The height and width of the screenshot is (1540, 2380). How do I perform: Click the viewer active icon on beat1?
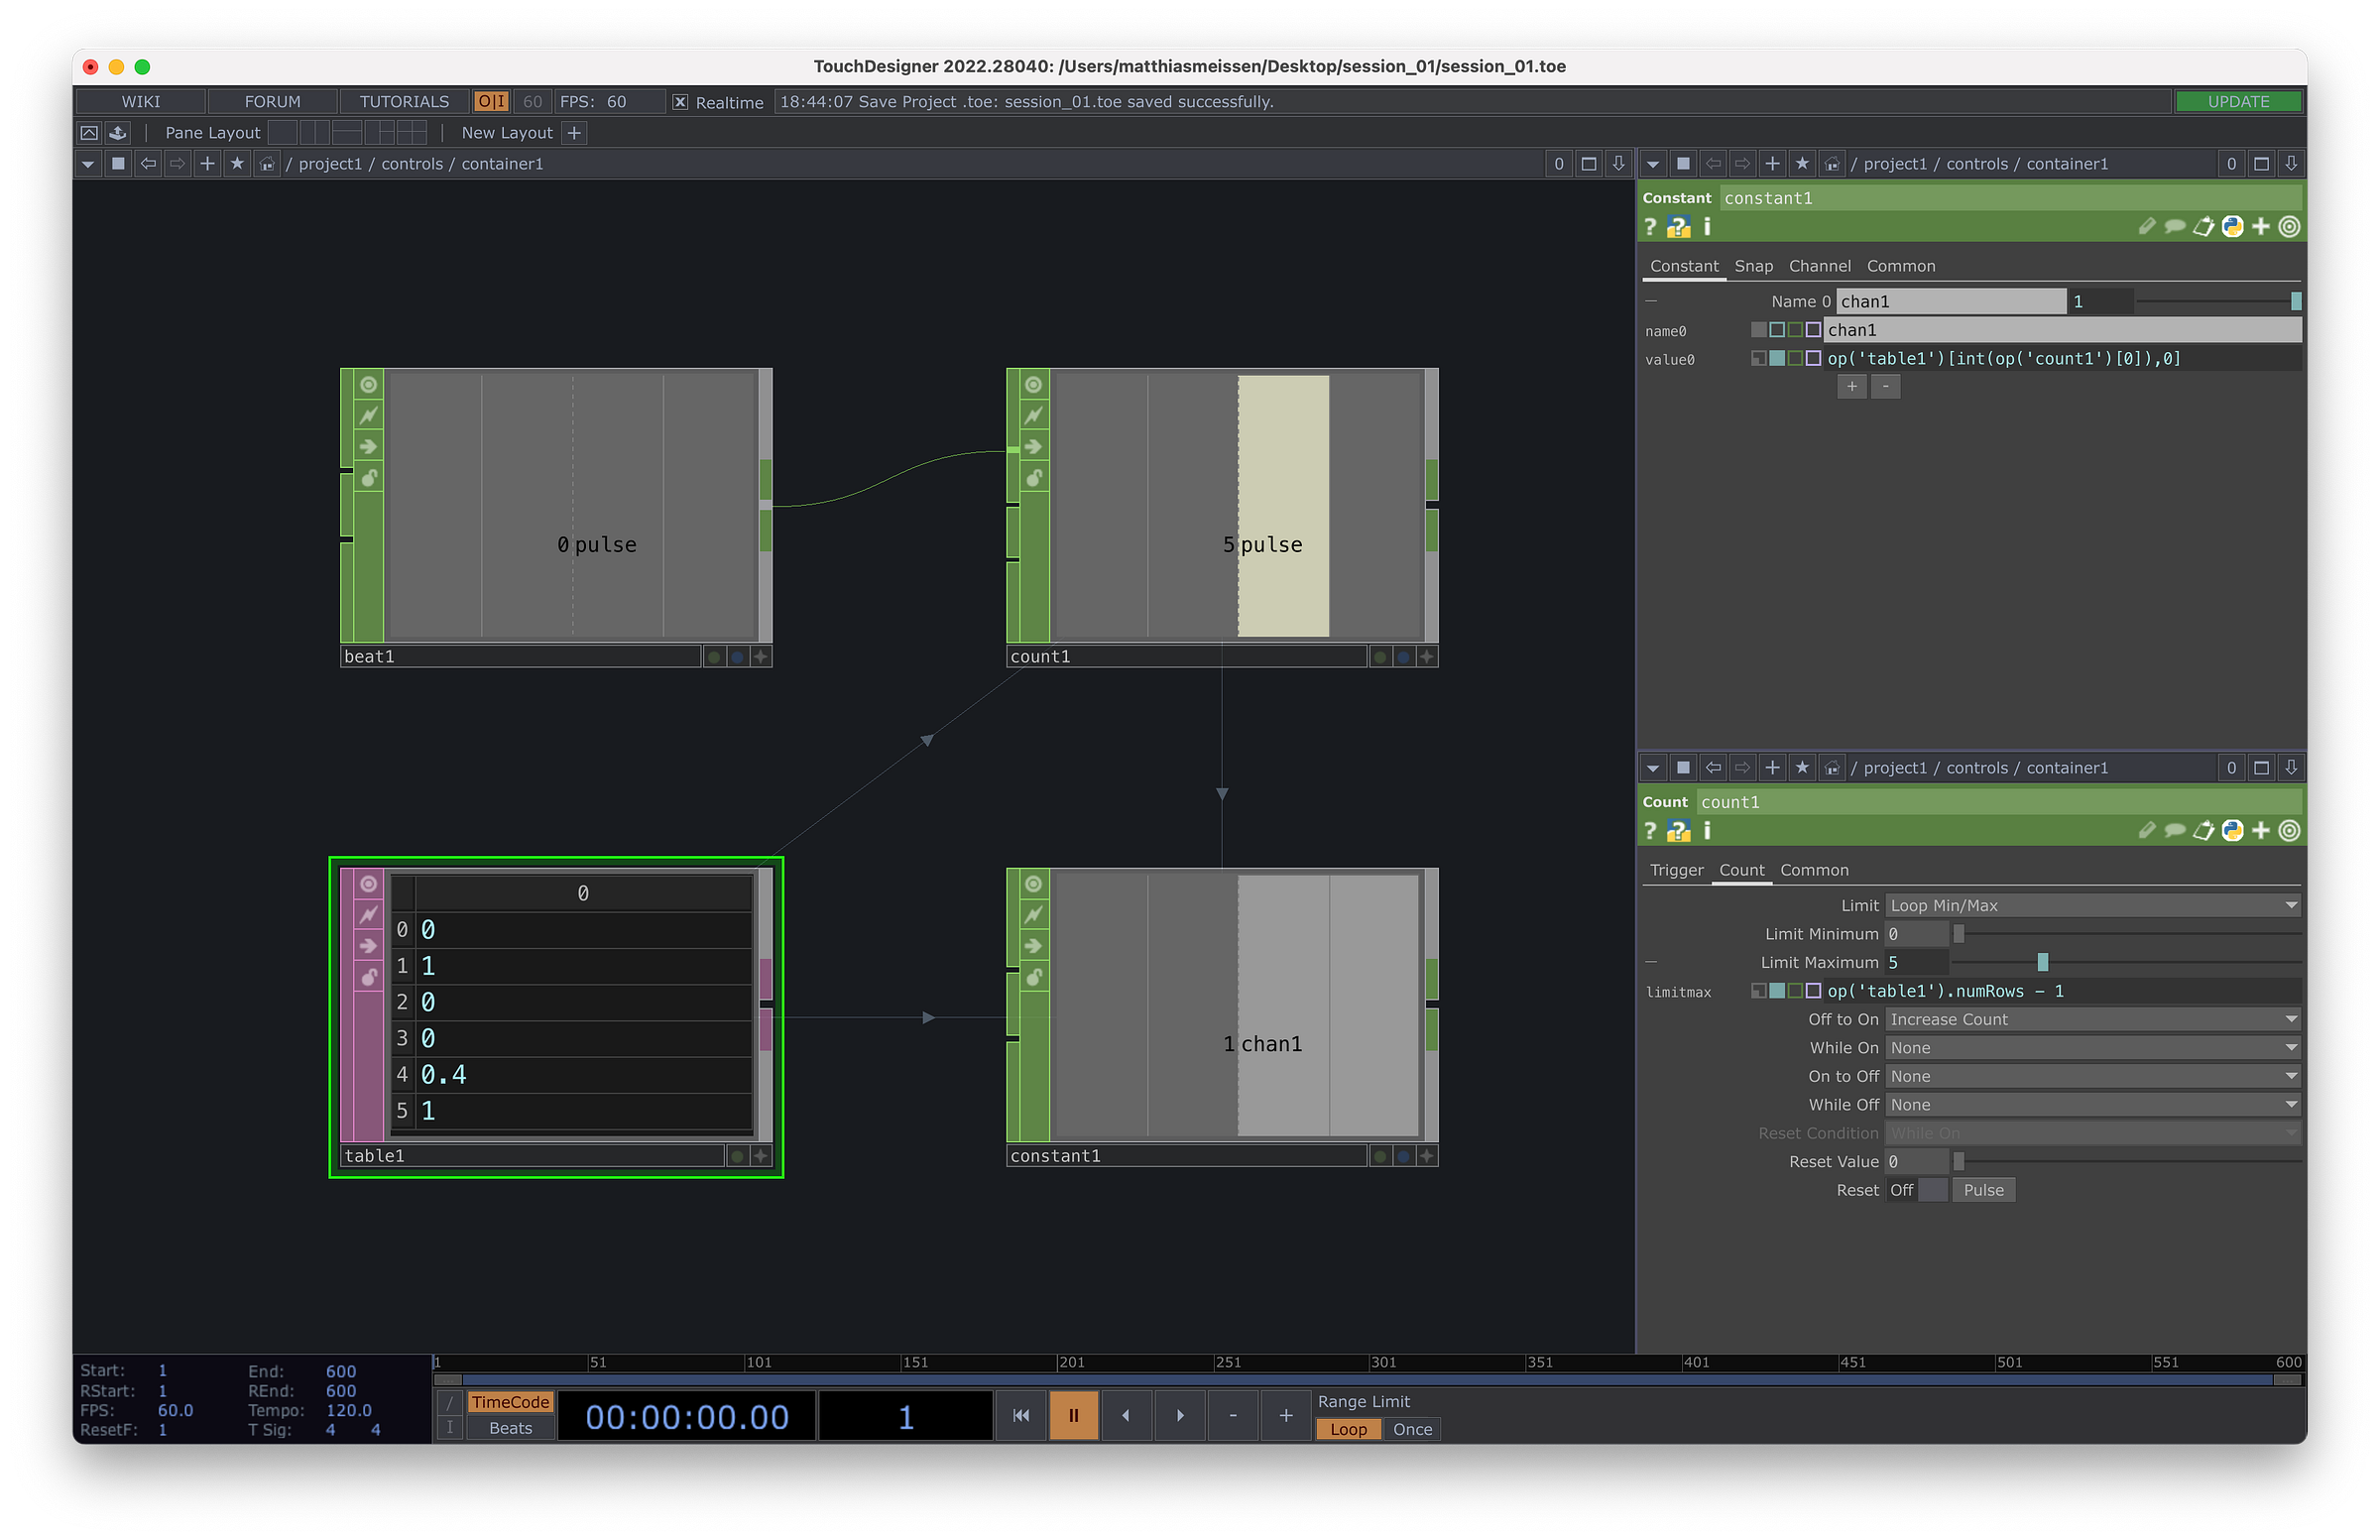tap(369, 385)
